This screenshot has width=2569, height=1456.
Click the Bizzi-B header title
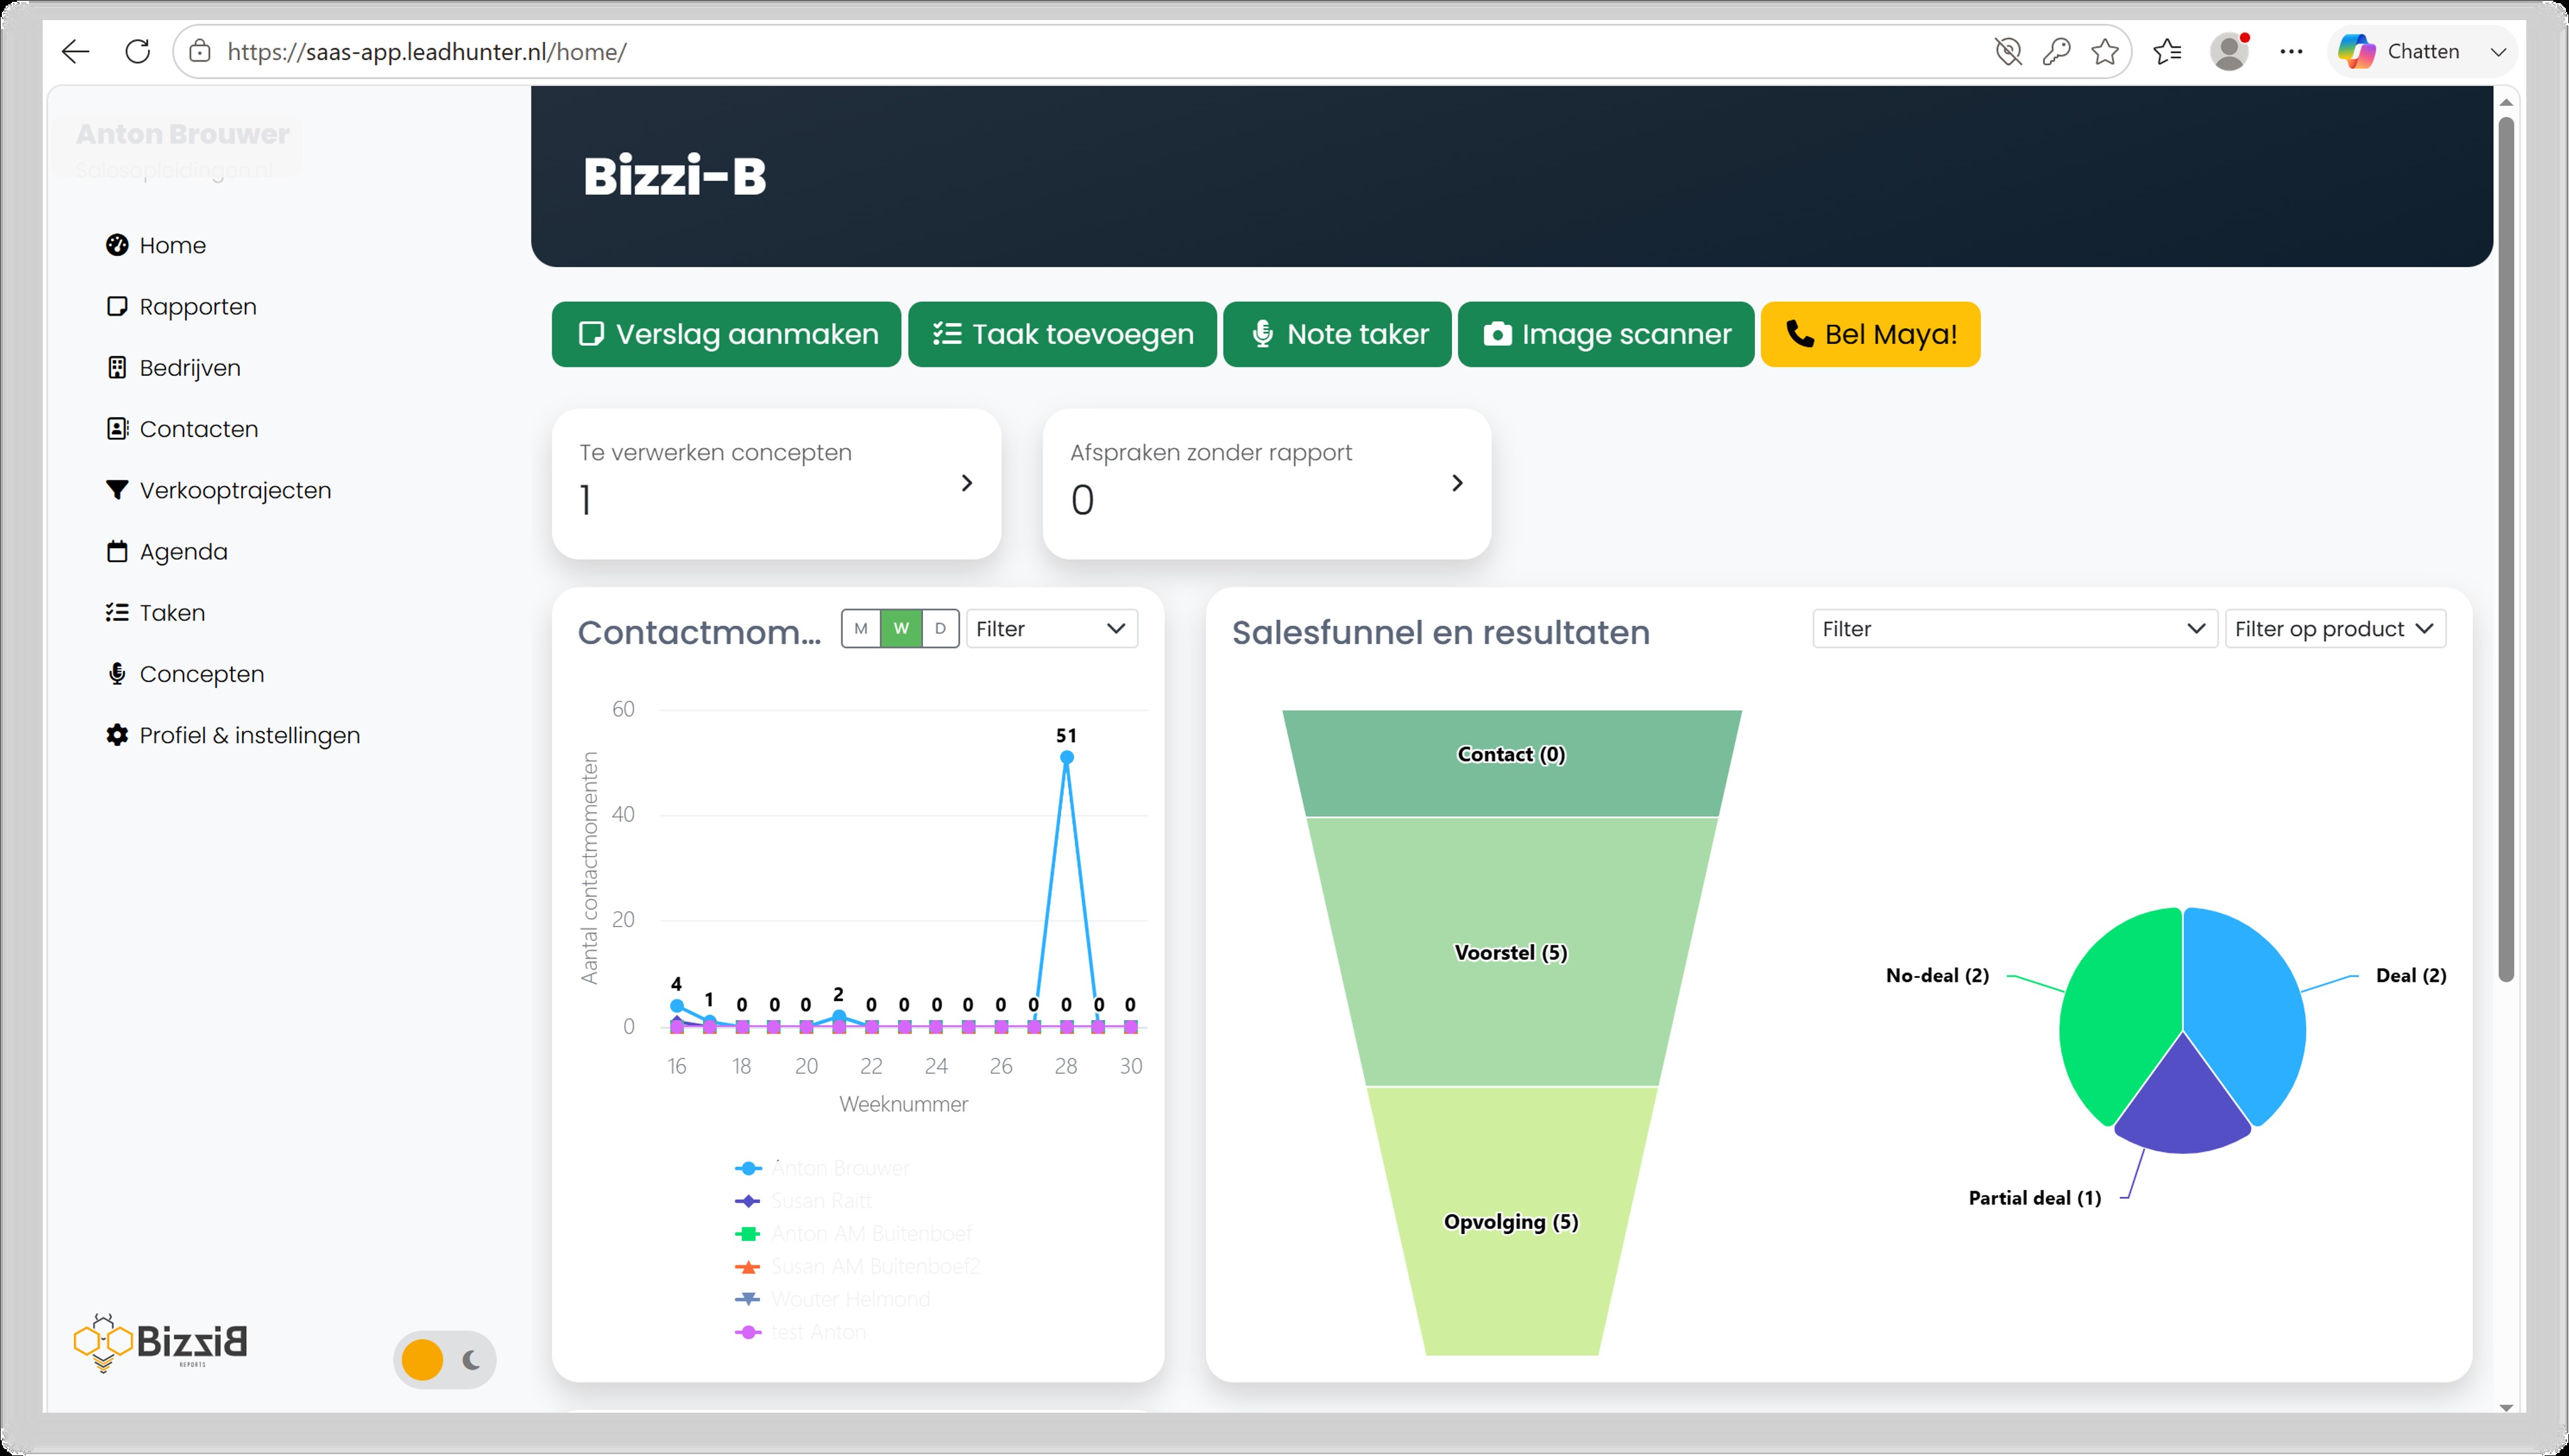[675, 176]
